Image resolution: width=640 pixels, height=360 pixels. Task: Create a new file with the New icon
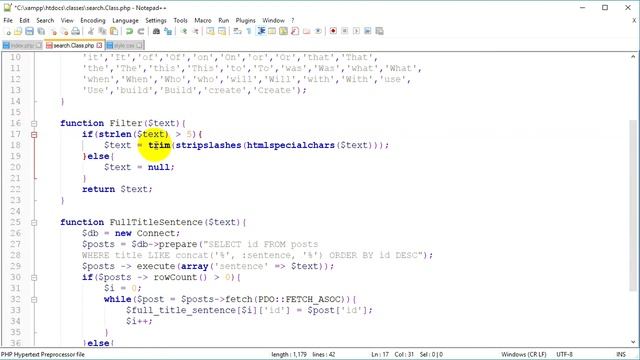click(x=7, y=31)
